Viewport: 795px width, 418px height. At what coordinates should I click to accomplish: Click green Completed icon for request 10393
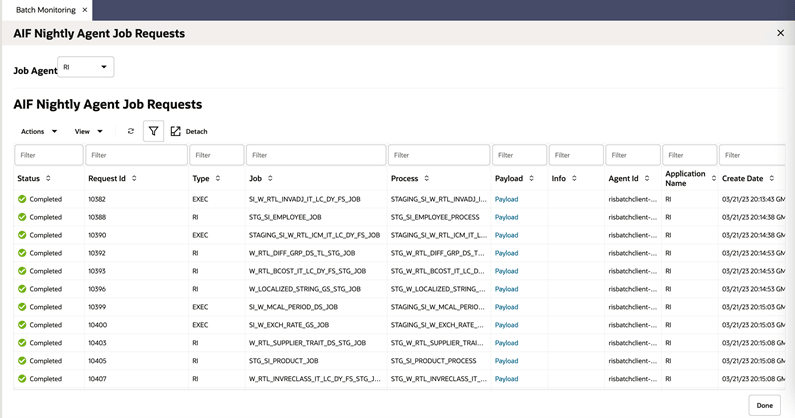[x=22, y=271]
